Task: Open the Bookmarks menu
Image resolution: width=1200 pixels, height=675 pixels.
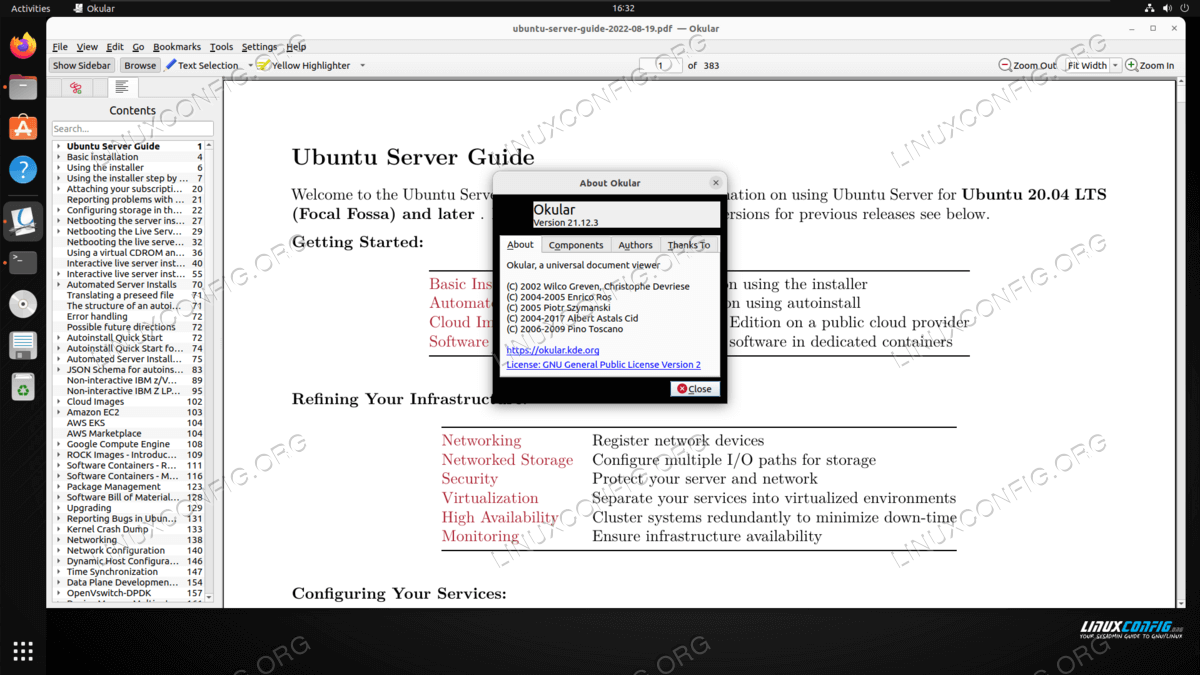Action: (x=177, y=47)
